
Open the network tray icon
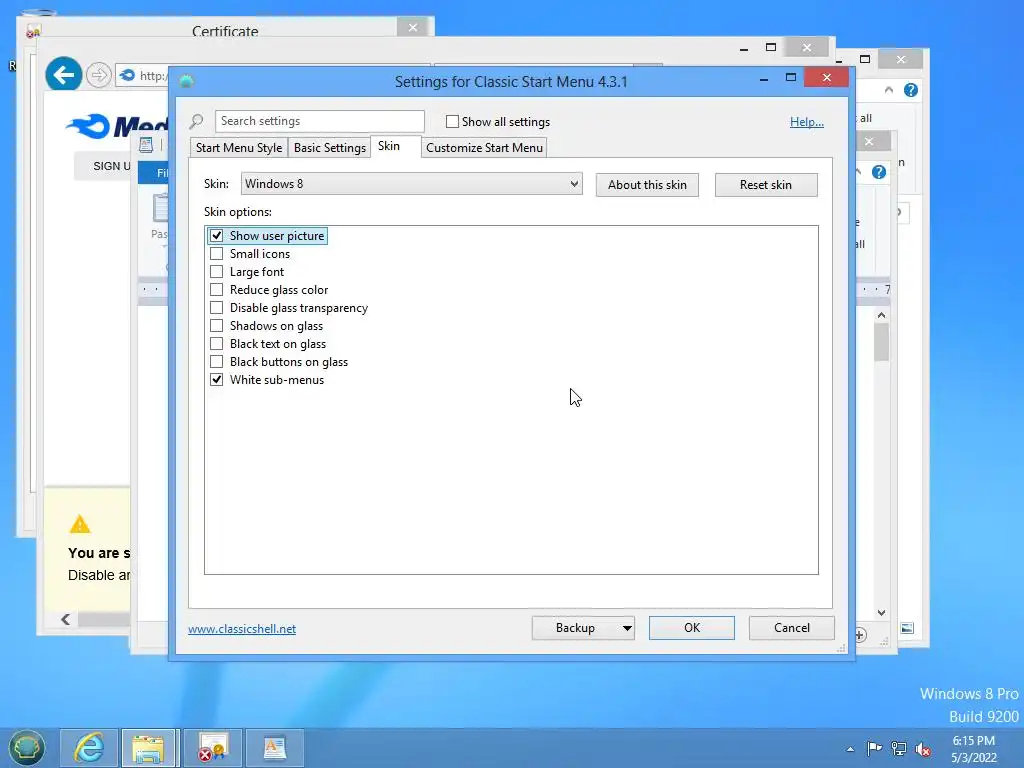pos(899,749)
